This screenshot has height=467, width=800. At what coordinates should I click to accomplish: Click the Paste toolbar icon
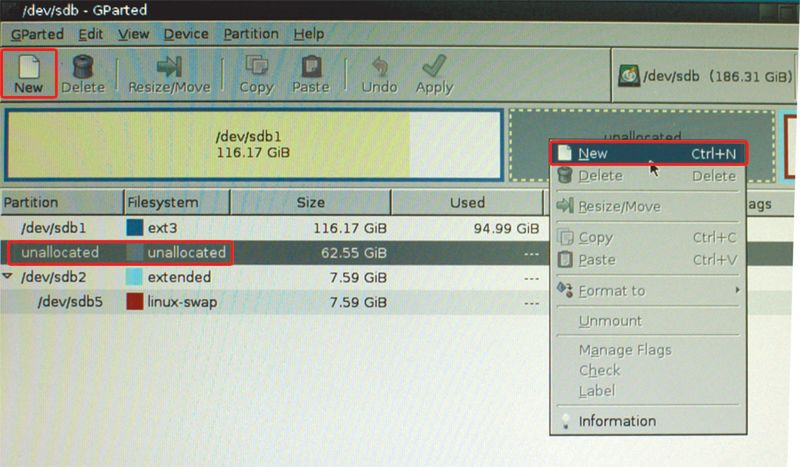click(311, 67)
